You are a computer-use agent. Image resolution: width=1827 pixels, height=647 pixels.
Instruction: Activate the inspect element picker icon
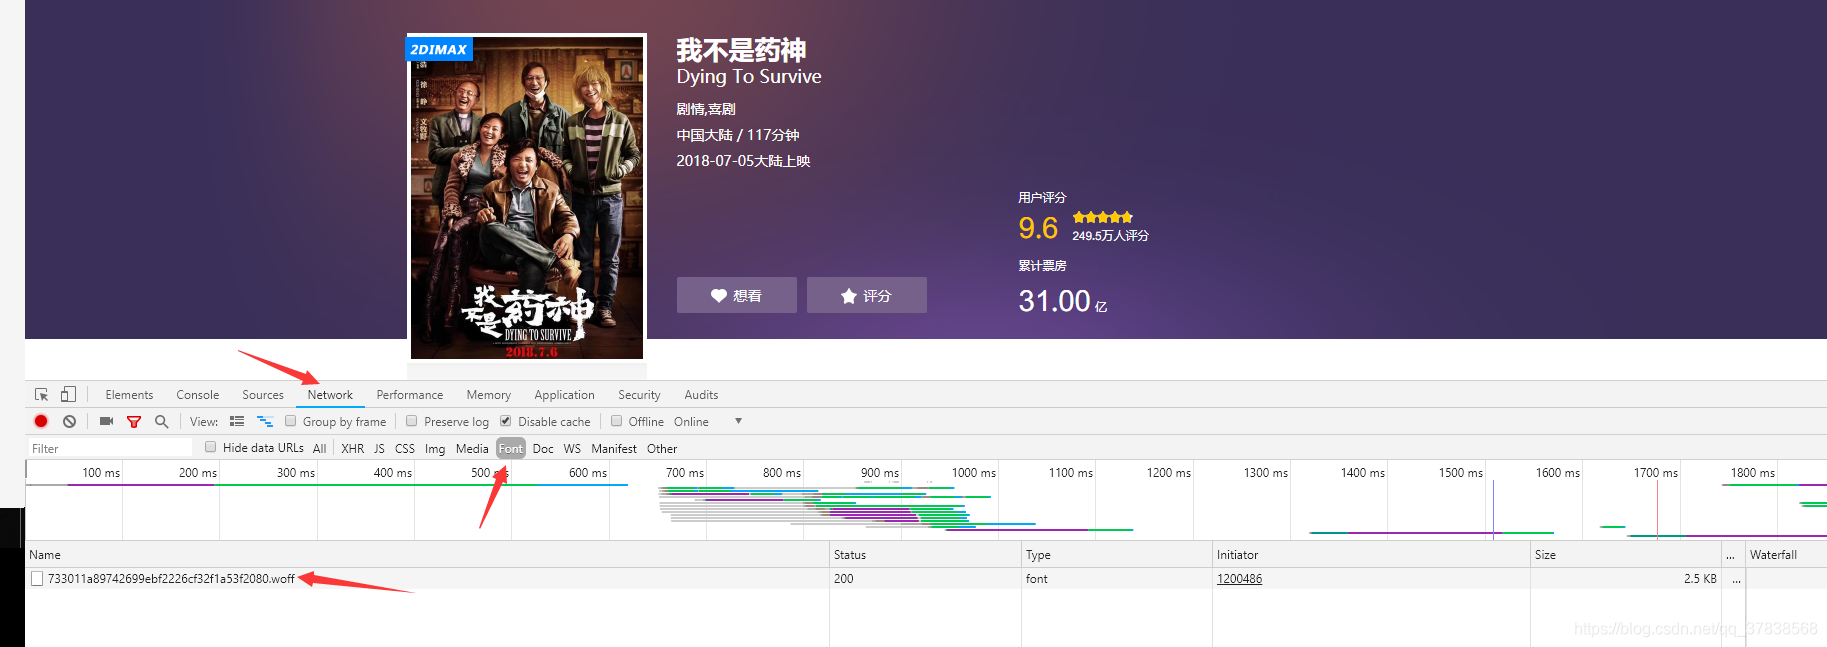coord(42,395)
